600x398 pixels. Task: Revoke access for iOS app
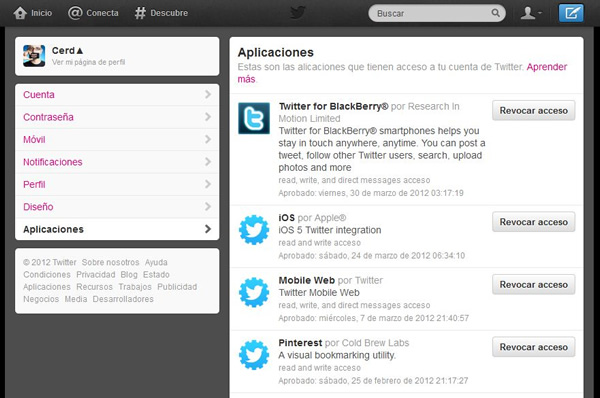point(533,222)
